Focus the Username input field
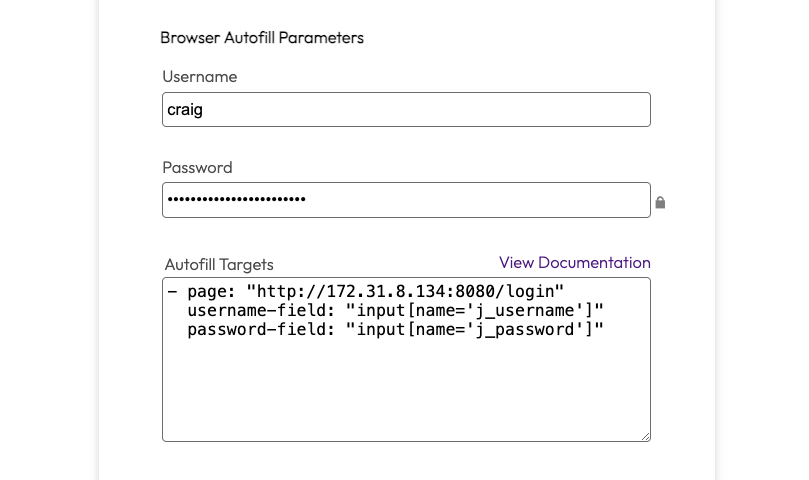The width and height of the screenshot is (809, 480). tap(406, 110)
